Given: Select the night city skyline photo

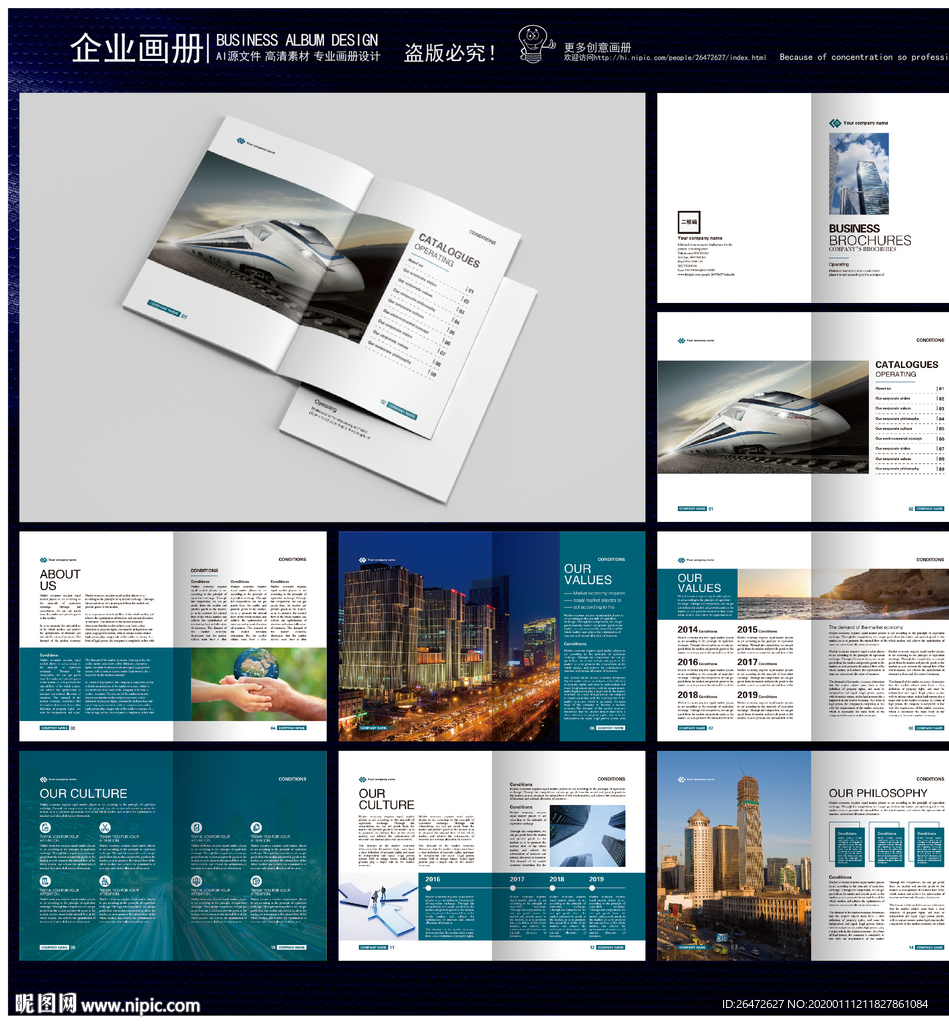Looking at the screenshot, I should coord(449,636).
